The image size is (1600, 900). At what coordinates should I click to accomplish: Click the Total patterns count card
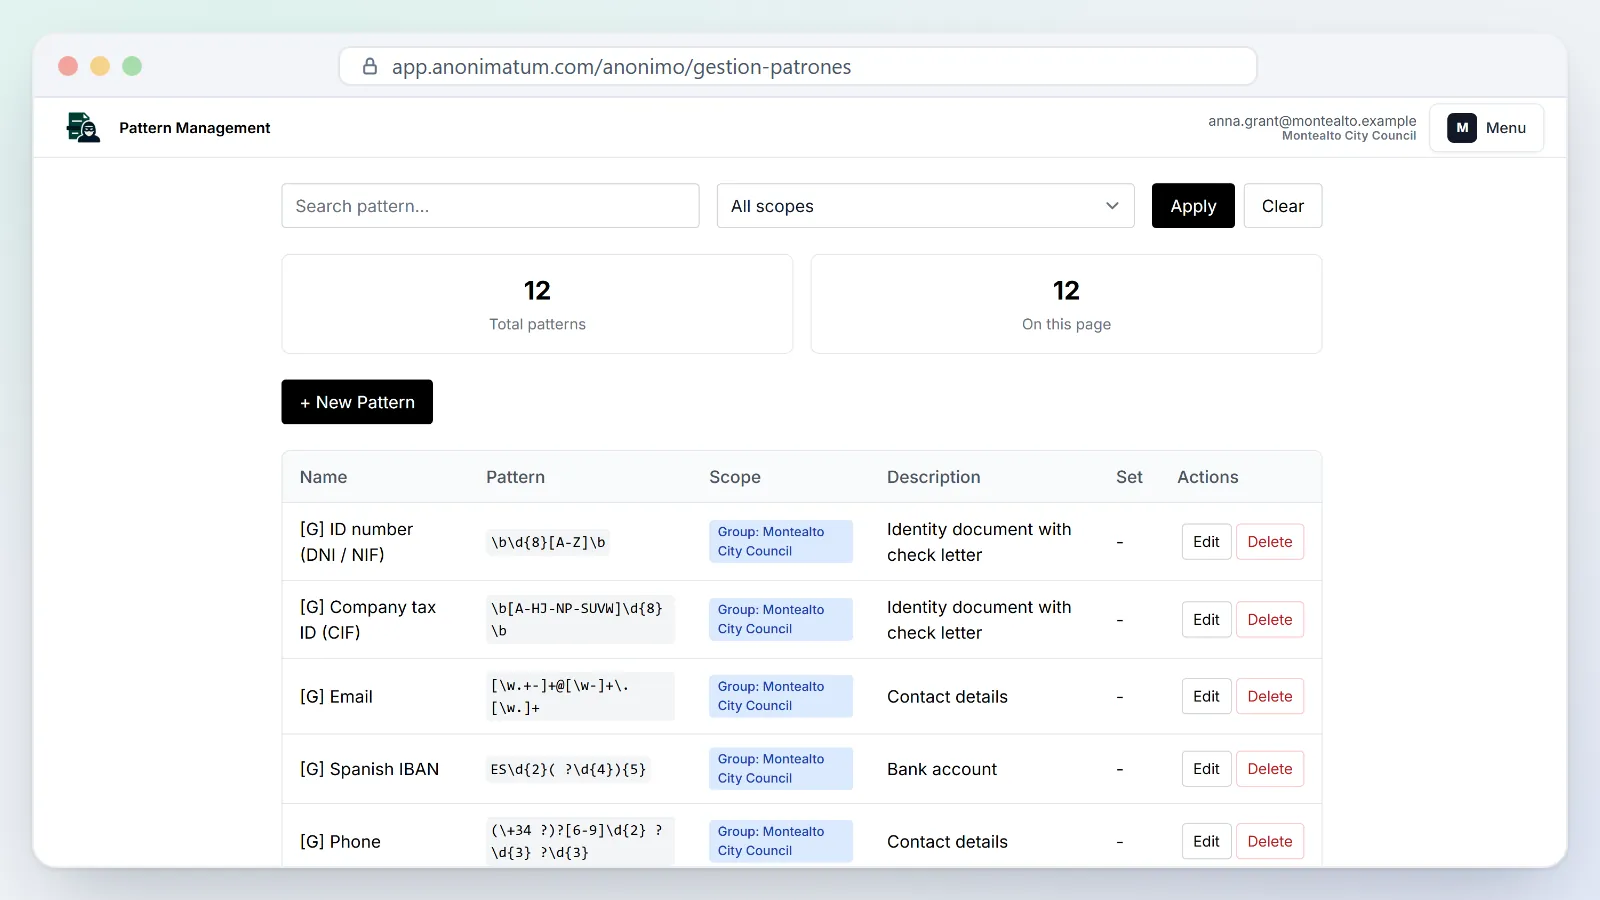[x=537, y=304]
